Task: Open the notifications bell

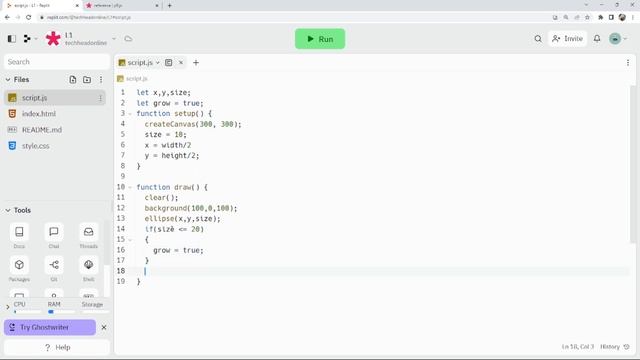Action: click(597, 39)
